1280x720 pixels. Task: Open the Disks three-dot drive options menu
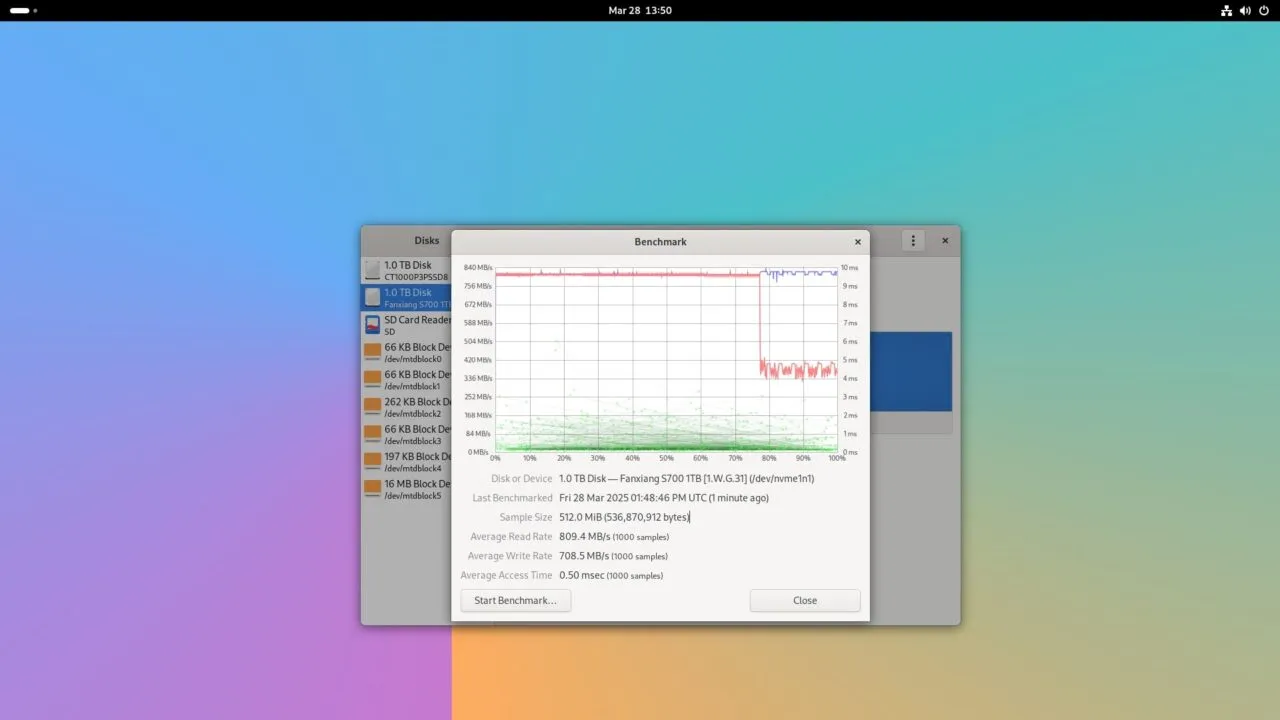[x=912, y=241]
